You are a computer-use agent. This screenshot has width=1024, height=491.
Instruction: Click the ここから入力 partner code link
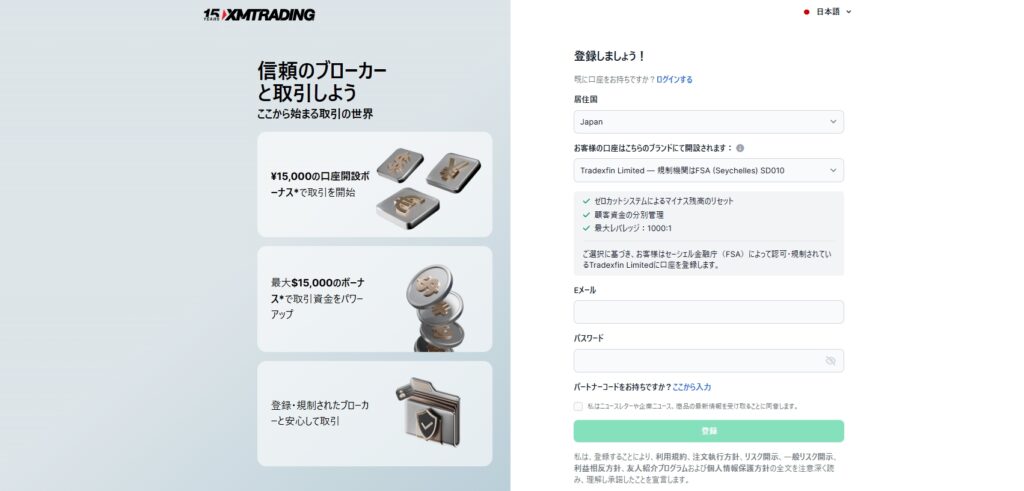pos(692,387)
